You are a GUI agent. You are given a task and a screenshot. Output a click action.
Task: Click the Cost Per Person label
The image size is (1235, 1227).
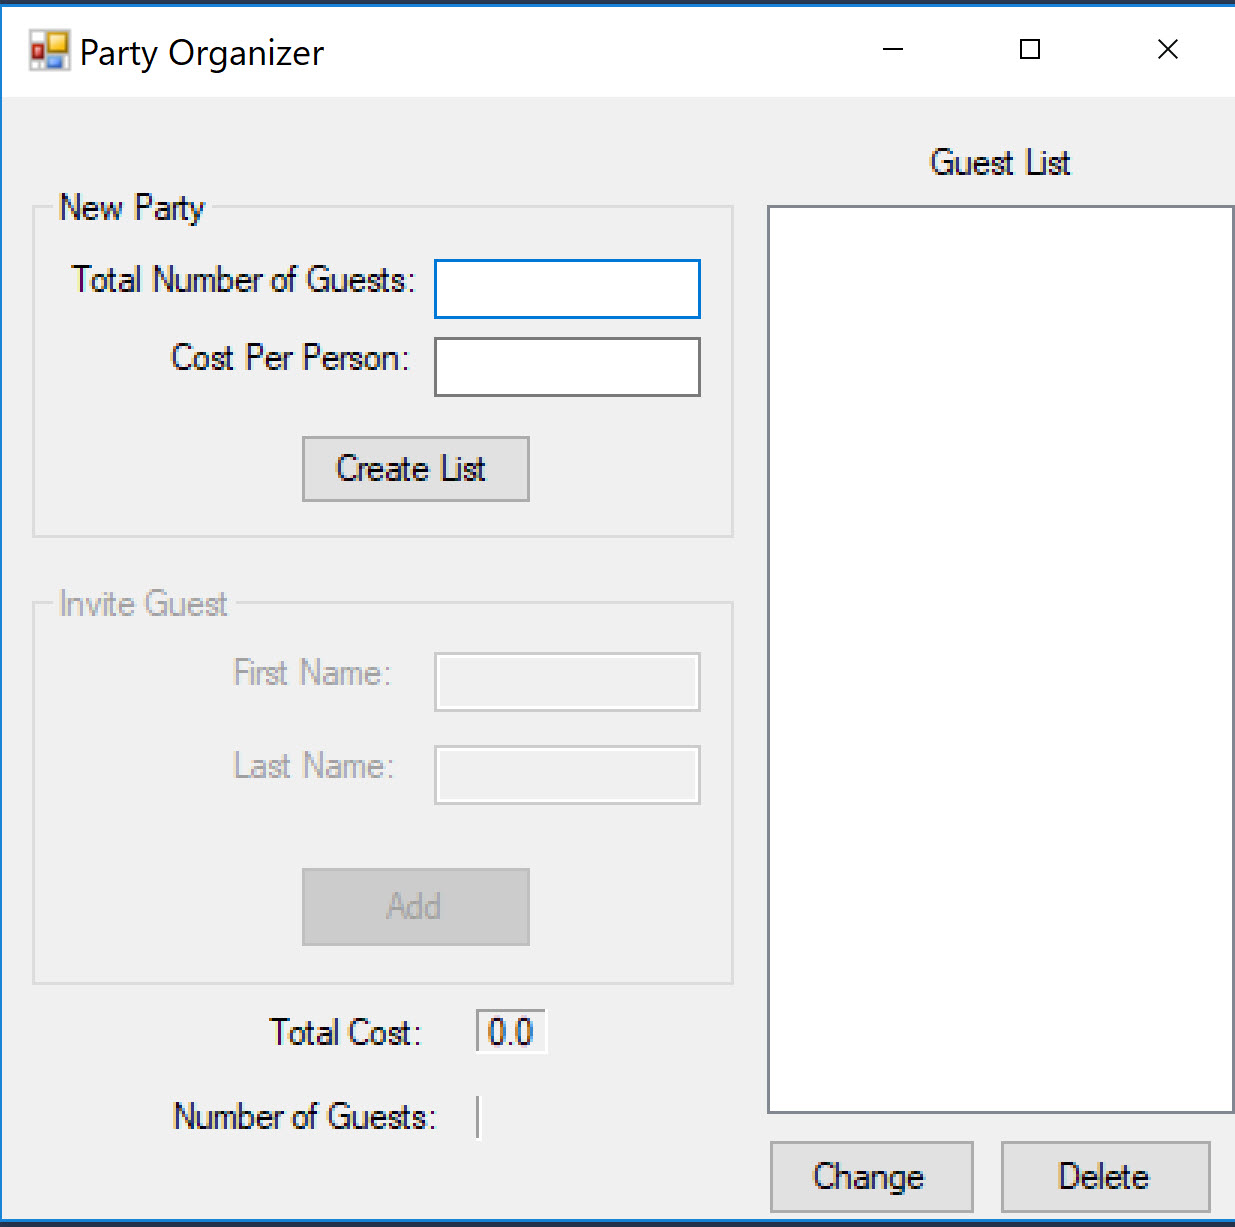(x=290, y=358)
